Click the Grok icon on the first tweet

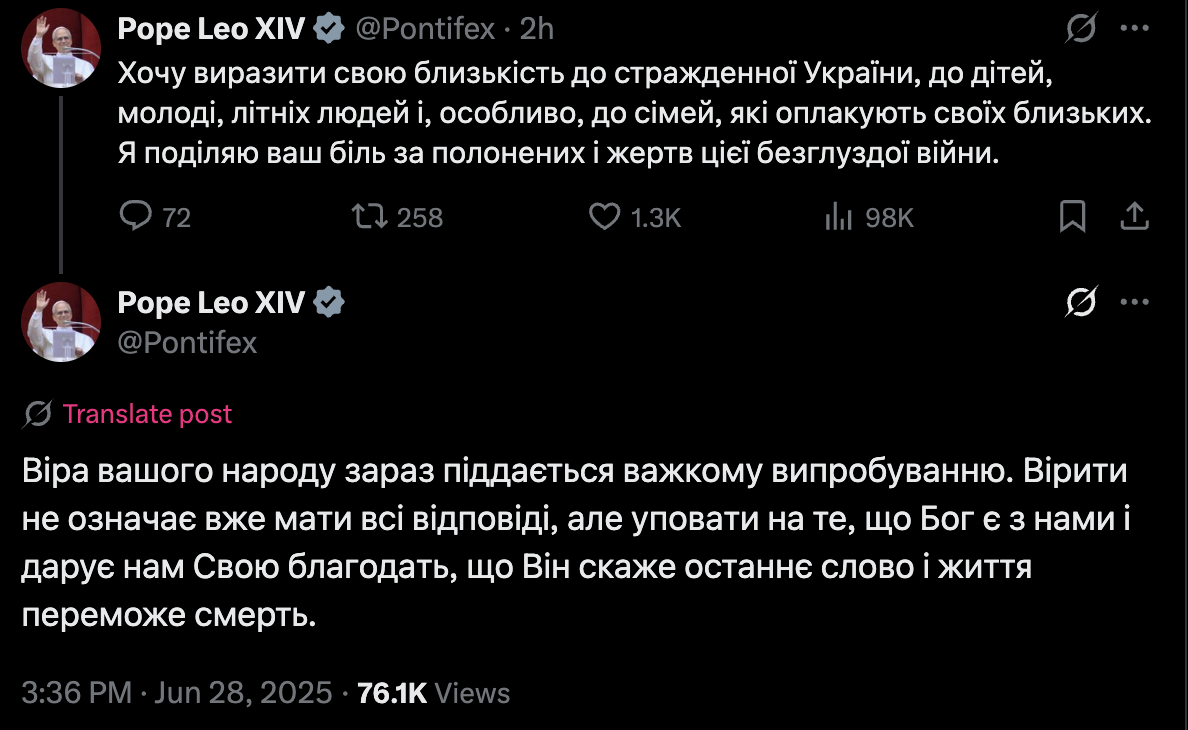click(1080, 31)
